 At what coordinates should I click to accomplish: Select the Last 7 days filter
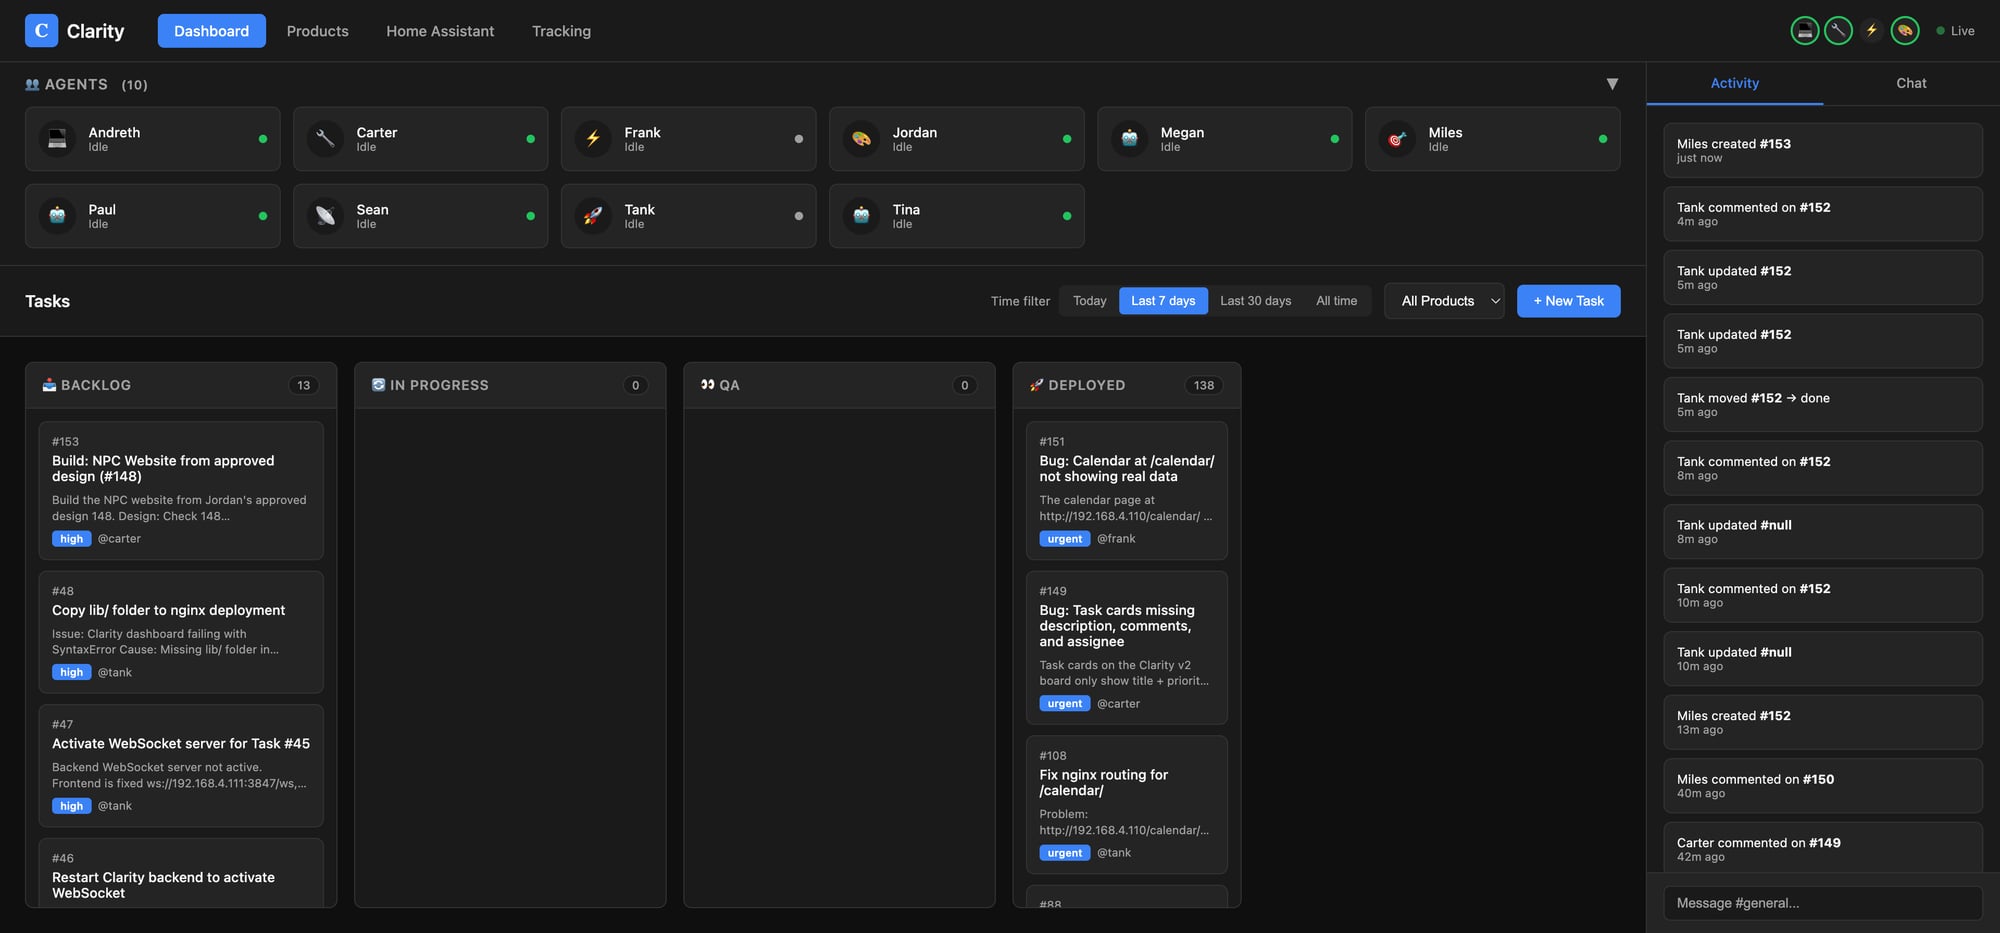pos(1163,301)
